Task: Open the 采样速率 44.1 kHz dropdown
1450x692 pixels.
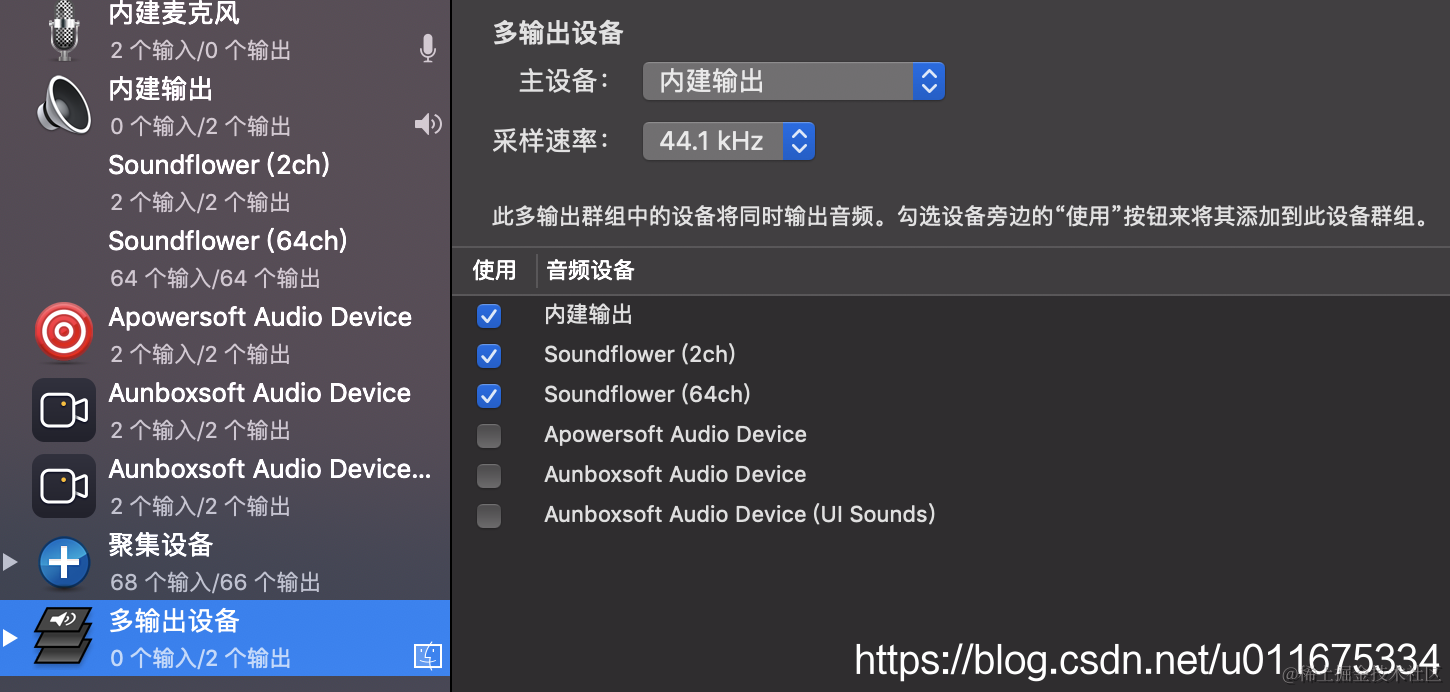Action: (x=728, y=141)
